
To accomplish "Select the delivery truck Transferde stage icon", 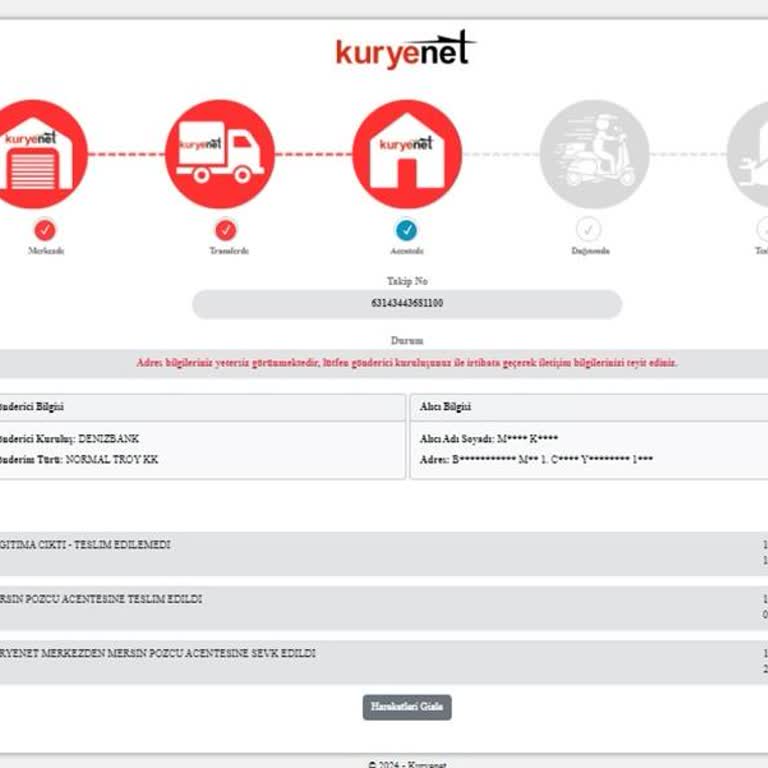I will (220, 154).
